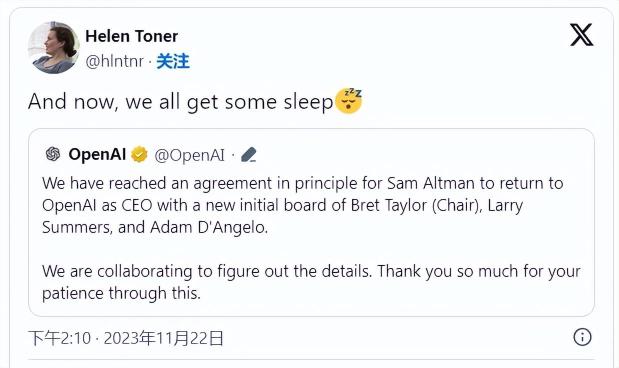Click OpenAI's gold verified badge
Viewport: 619px width, 368px height.
[x=139, y=154]
